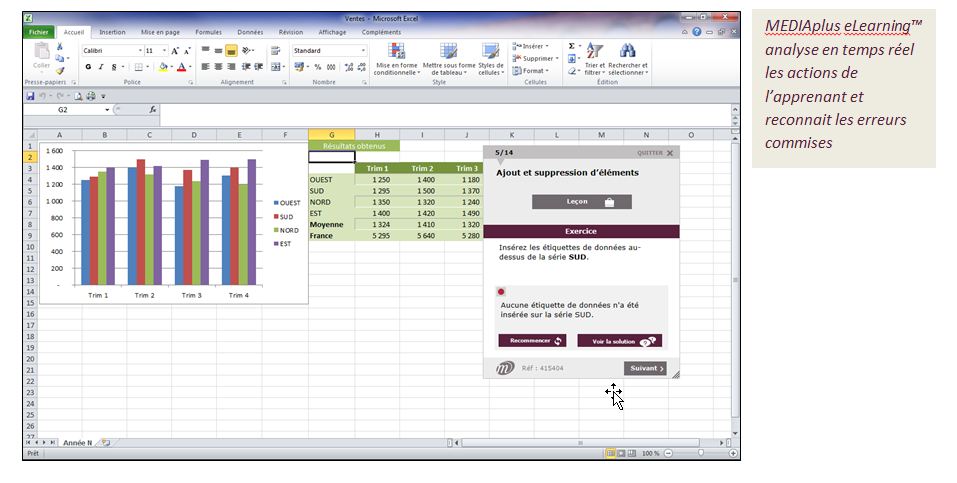Switch to the Formules tab
This screenshot has height=483, width=957.
point(208,32)
